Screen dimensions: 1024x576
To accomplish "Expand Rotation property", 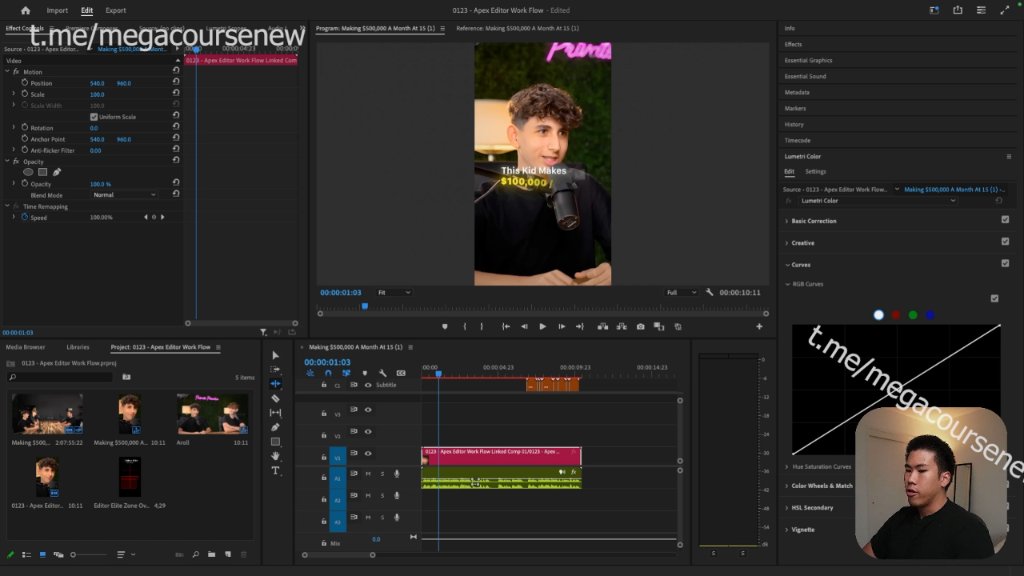I will (x=14, y=127).
